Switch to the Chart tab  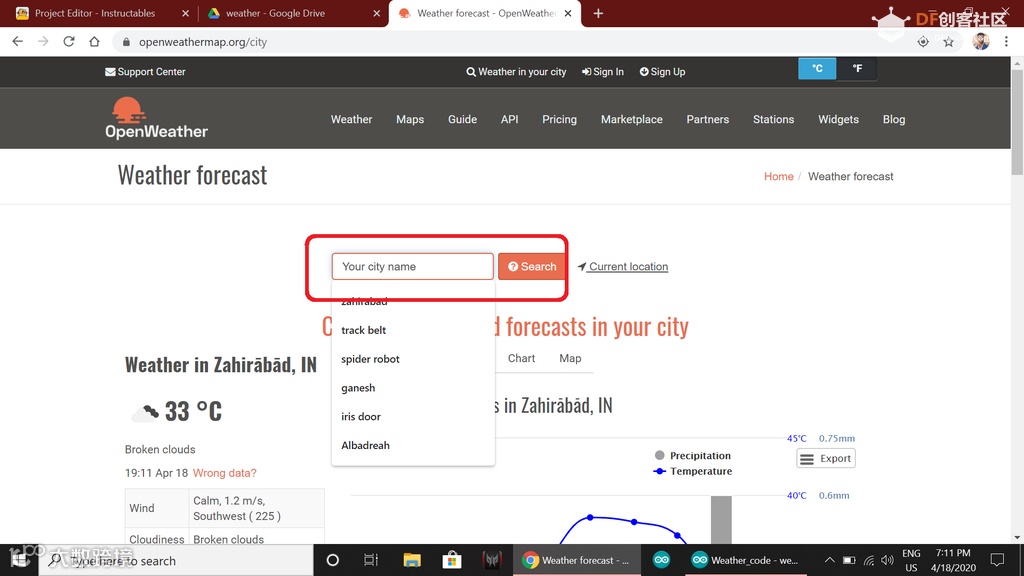click(521, 358)
